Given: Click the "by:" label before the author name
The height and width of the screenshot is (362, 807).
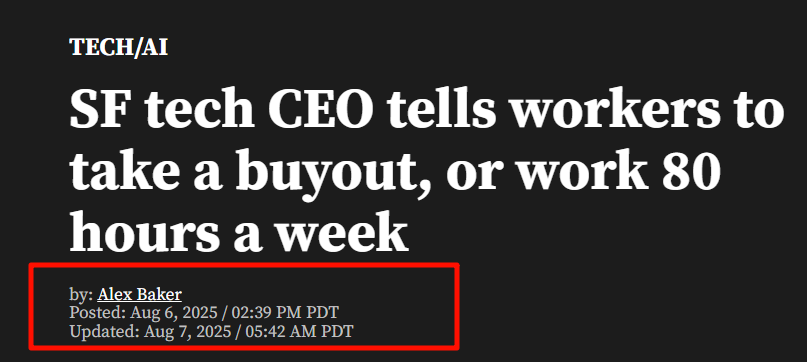Looking at the screenshot, I should pos(81,295).
